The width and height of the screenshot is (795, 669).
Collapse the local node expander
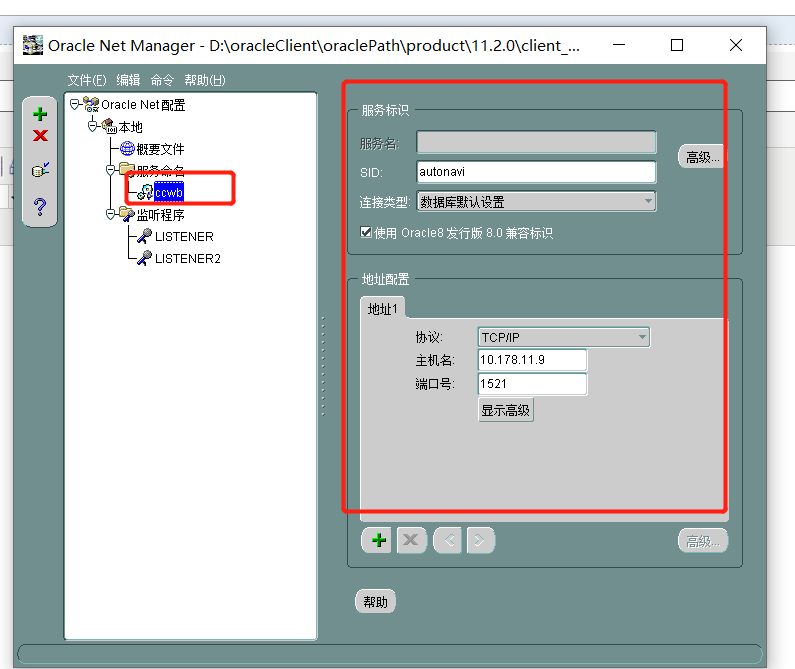pyautogui.click(x=92, y=126)
